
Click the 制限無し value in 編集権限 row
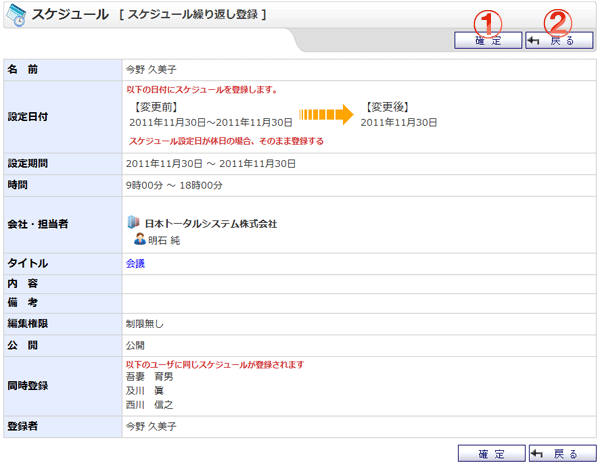[145, 324]
